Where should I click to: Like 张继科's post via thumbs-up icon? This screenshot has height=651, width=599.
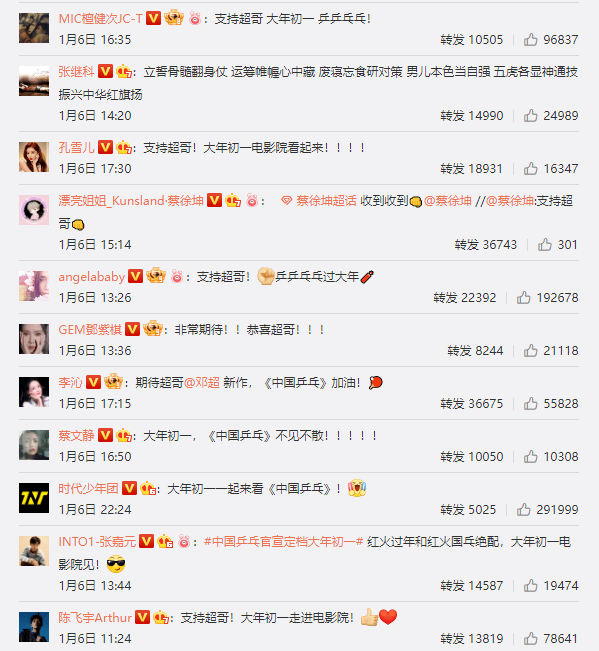pos(531,115)
